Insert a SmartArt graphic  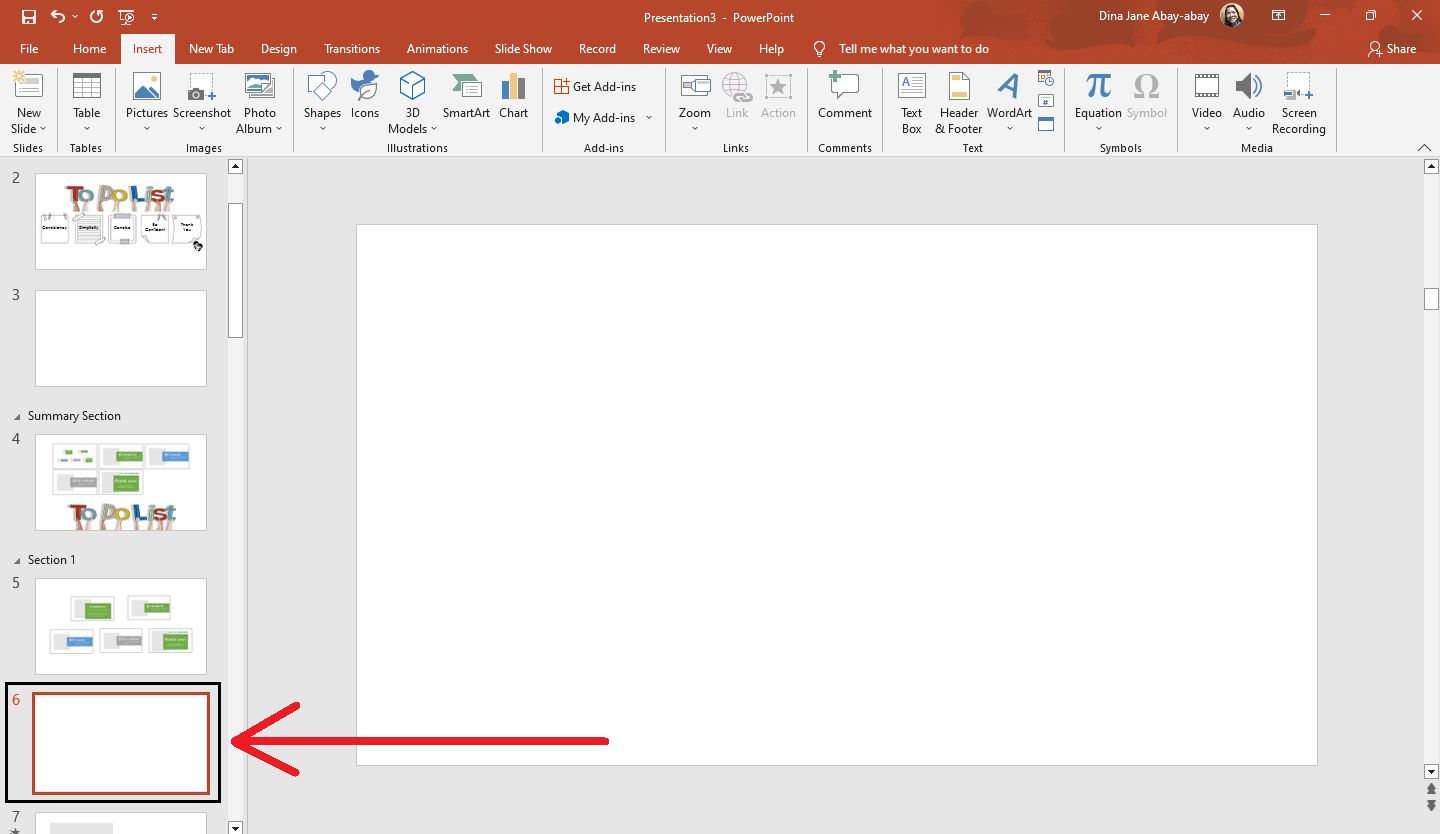click(x=466, y=95)
